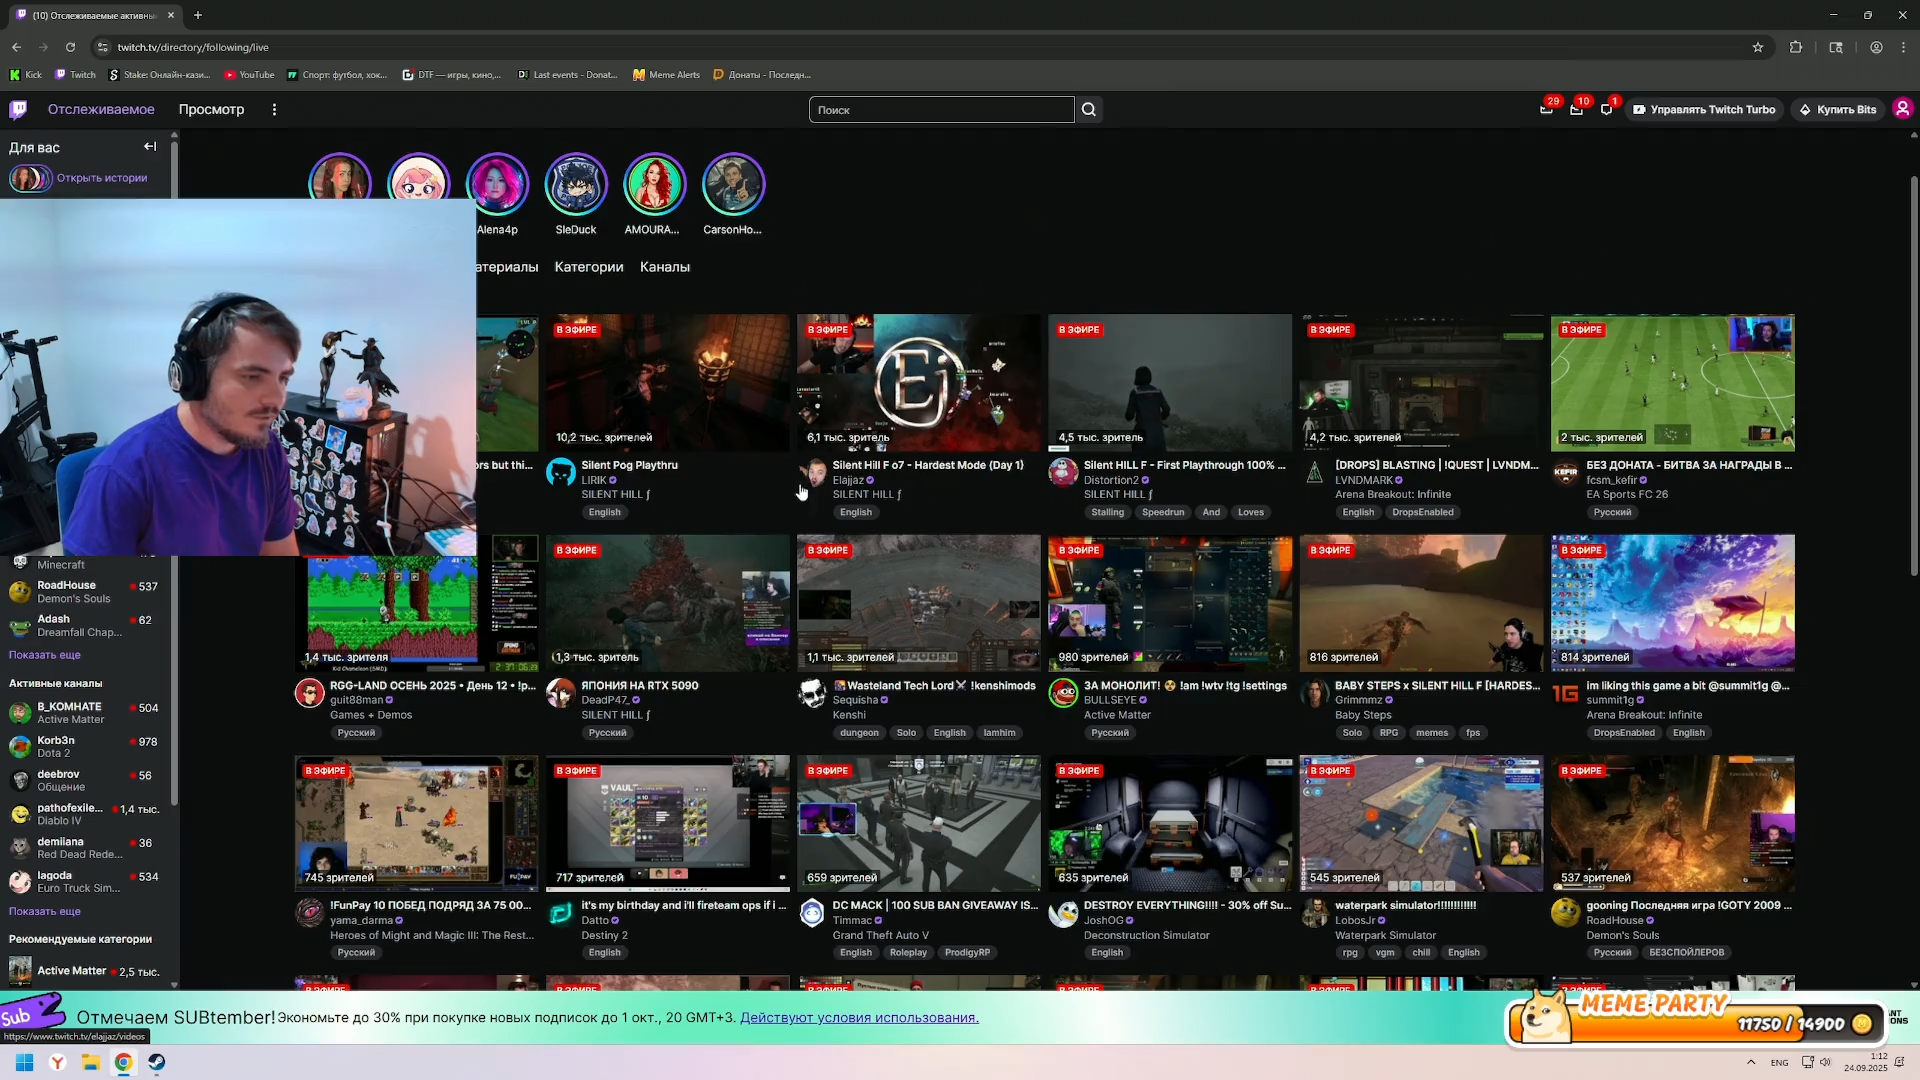Bookmark this page with the star icon
Viewport: 1920px width, 1080px height.
(1758, 47)
